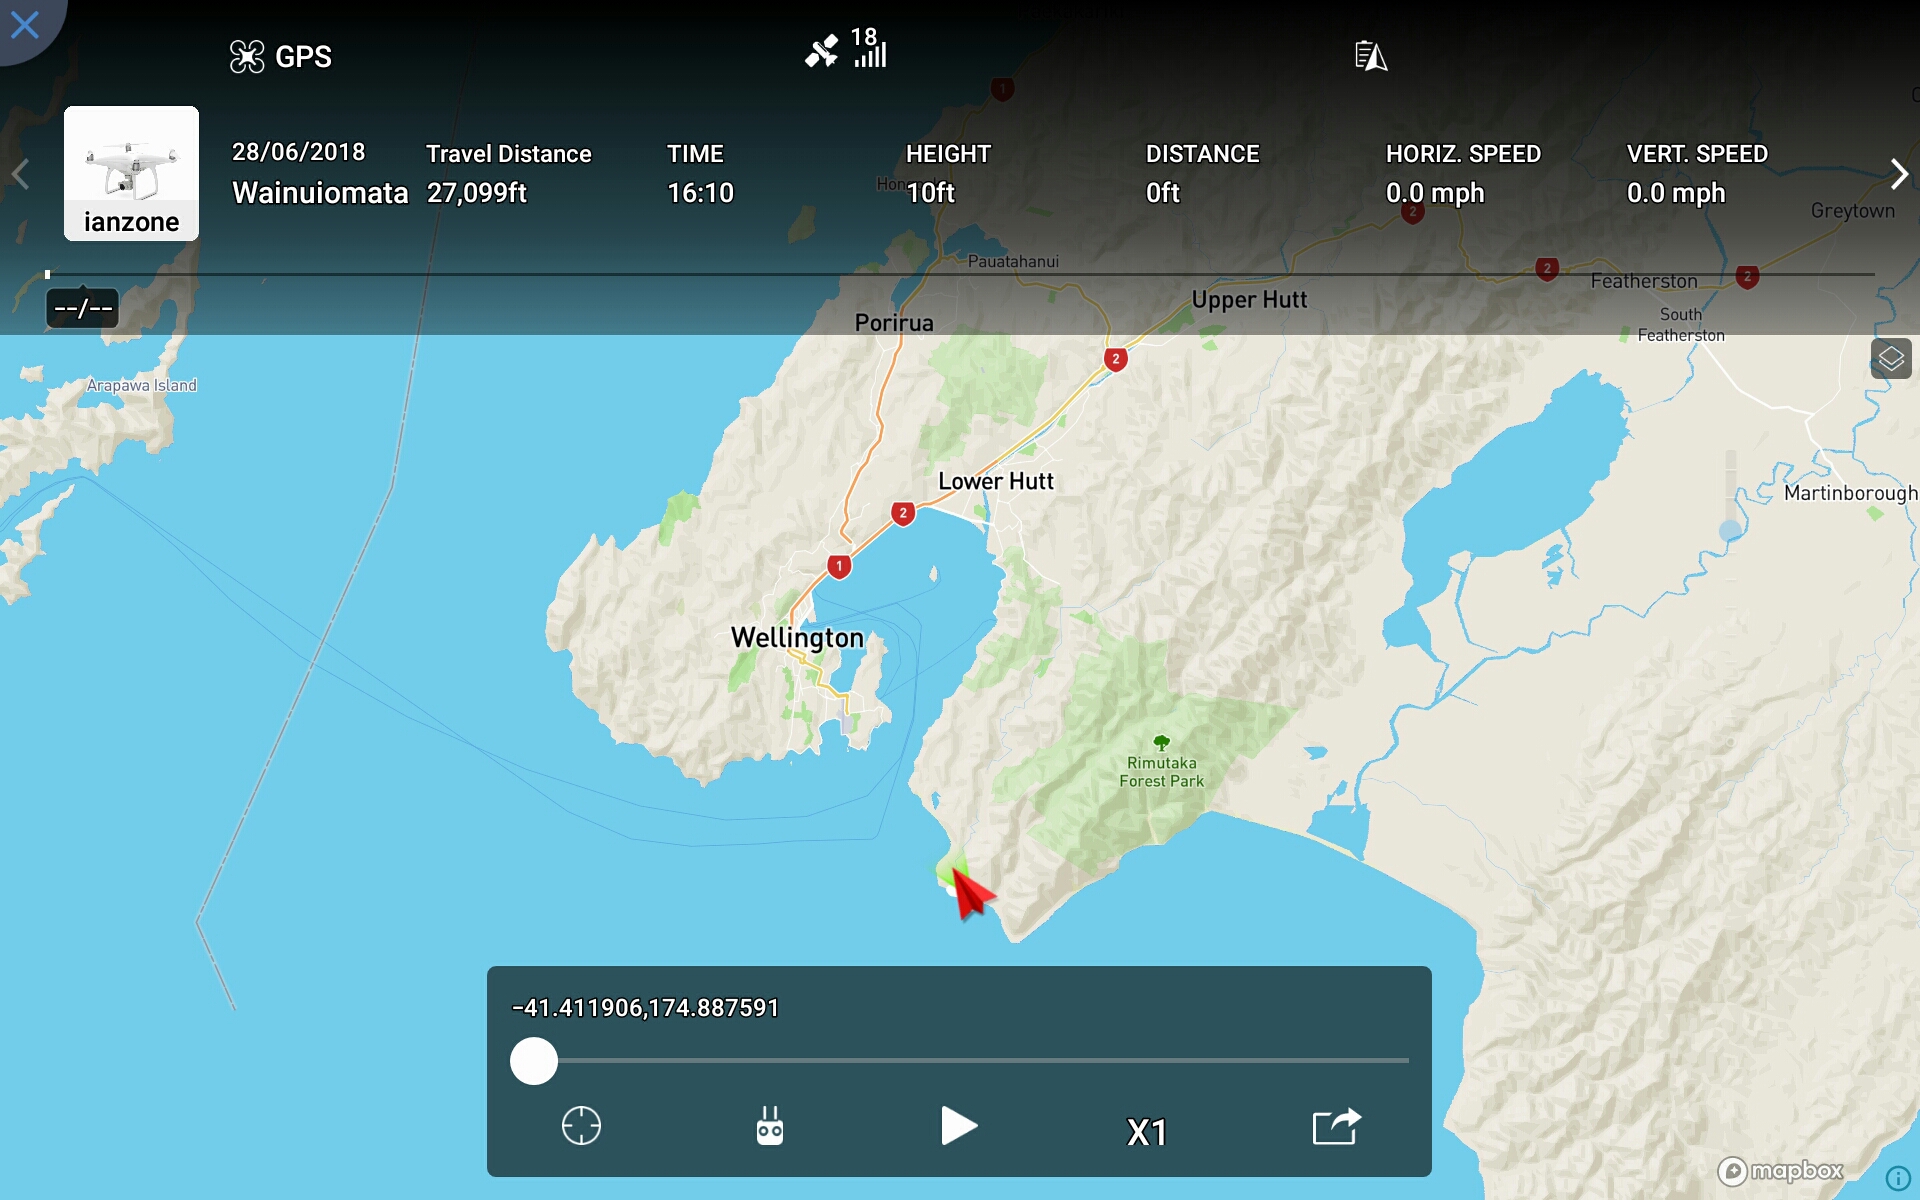
Task: Click the DISTANCE value 0ft
Action: pyautogui.click(x=1163, y=193)
